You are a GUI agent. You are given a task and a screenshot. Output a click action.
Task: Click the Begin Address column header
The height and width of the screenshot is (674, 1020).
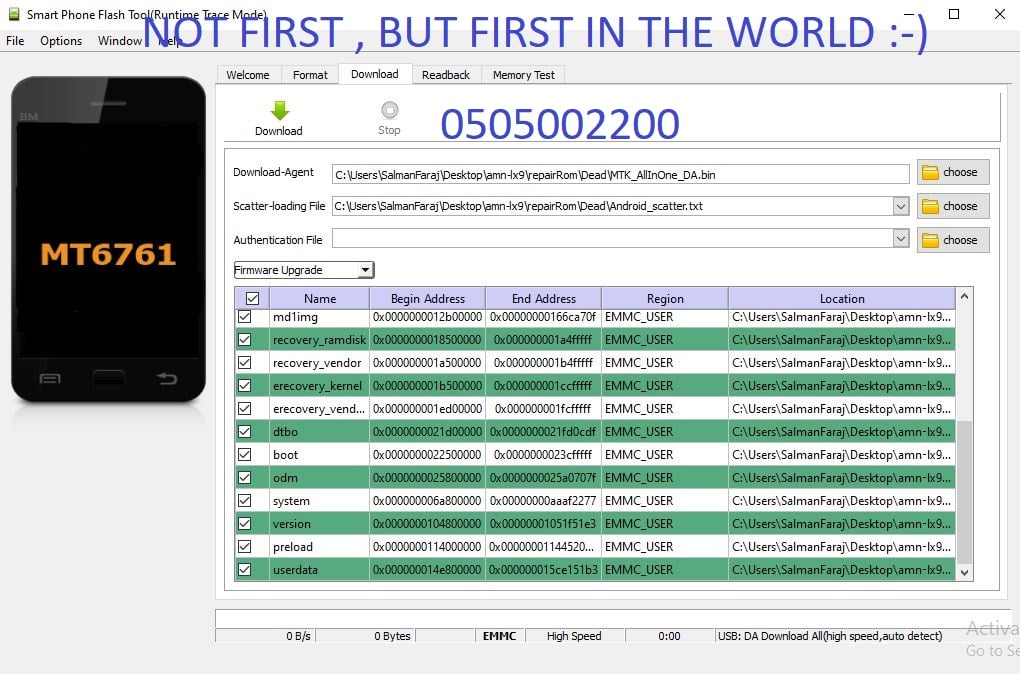pos(427,299)
